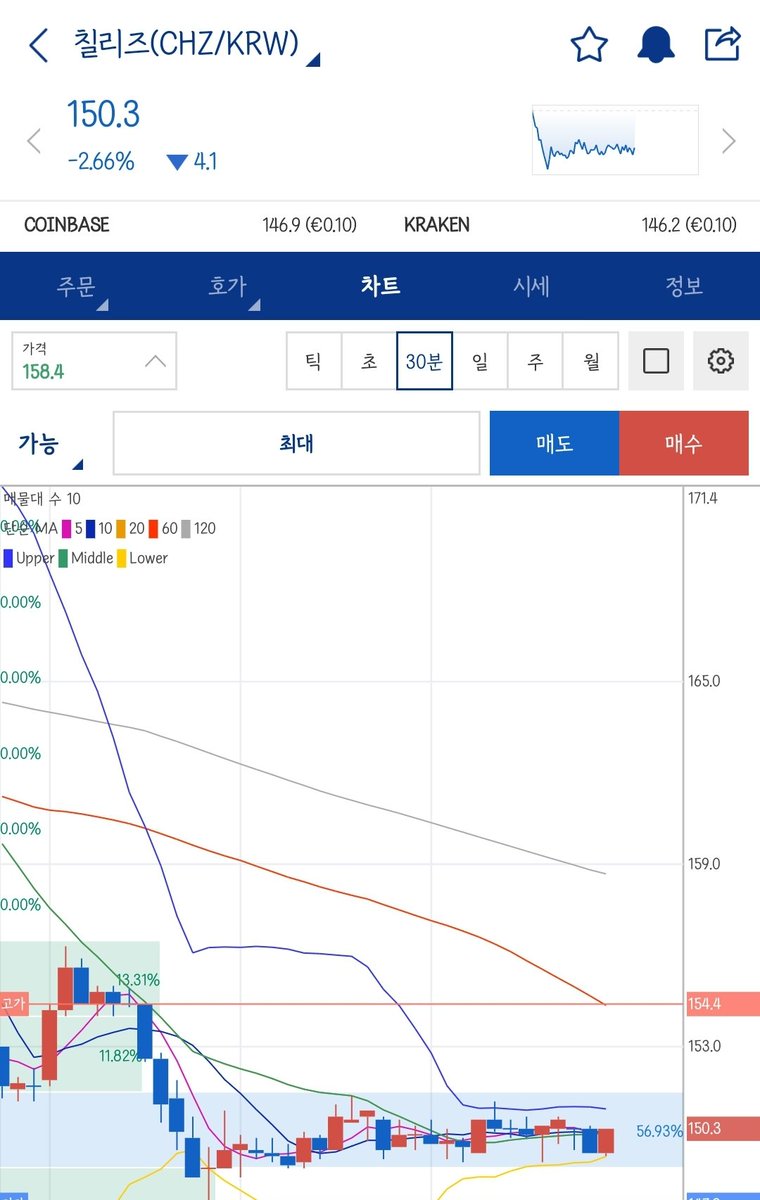The height and width of the screenshot is (1200, 760).
Task: Switch to the 주문 tab
Action: tap(76, 286)
